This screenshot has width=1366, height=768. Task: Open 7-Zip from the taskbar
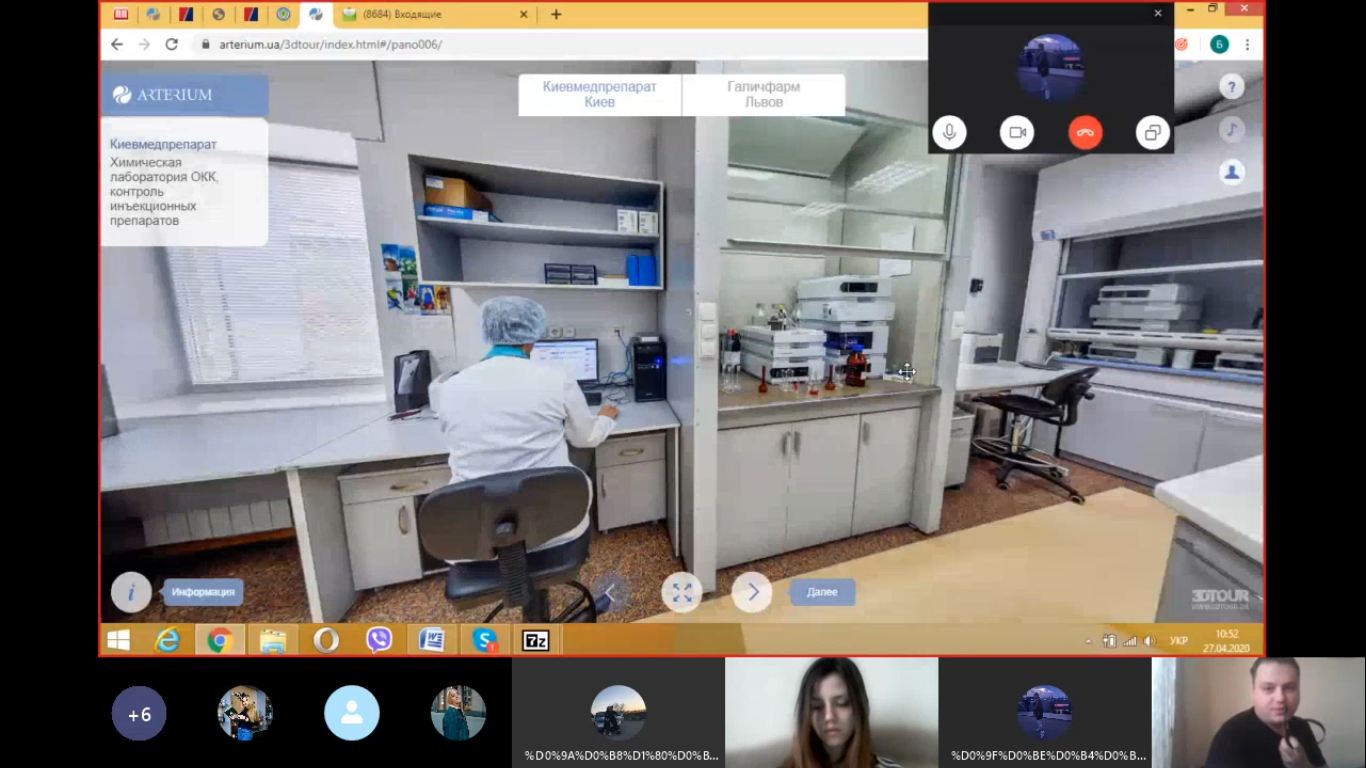pos(536,640)
